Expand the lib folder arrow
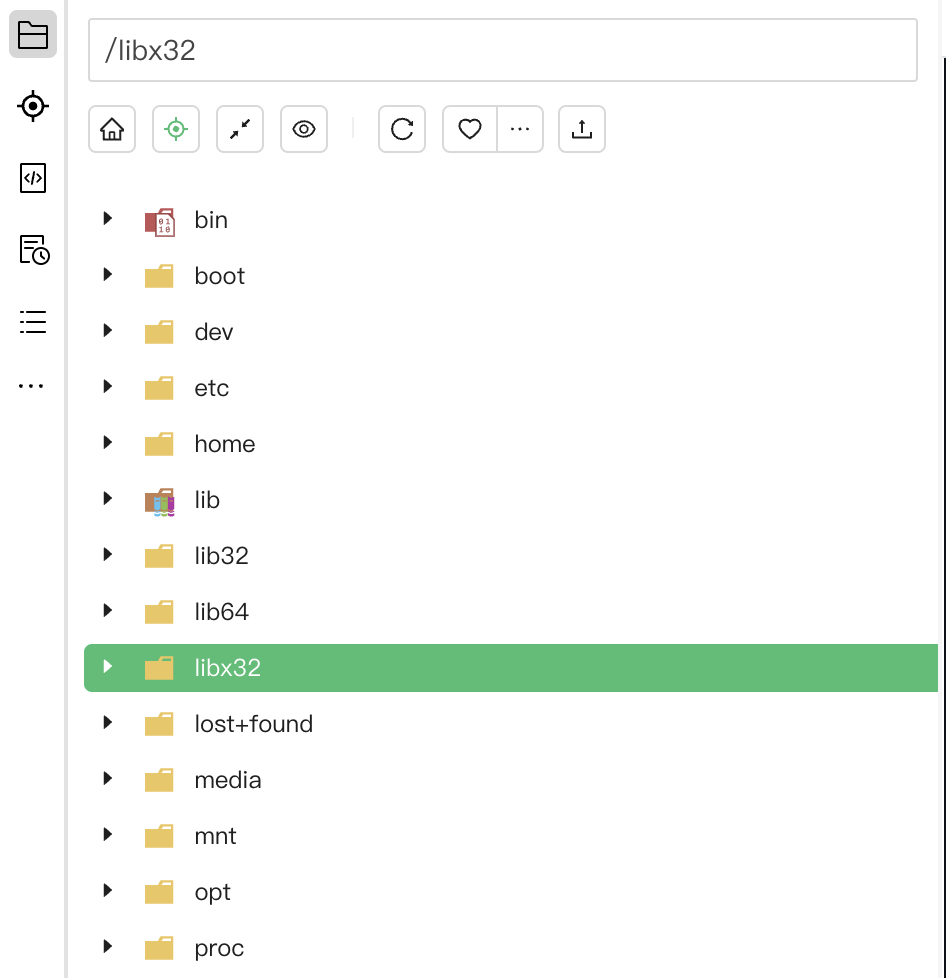This screenshot has width=946, height=978. 107,498
